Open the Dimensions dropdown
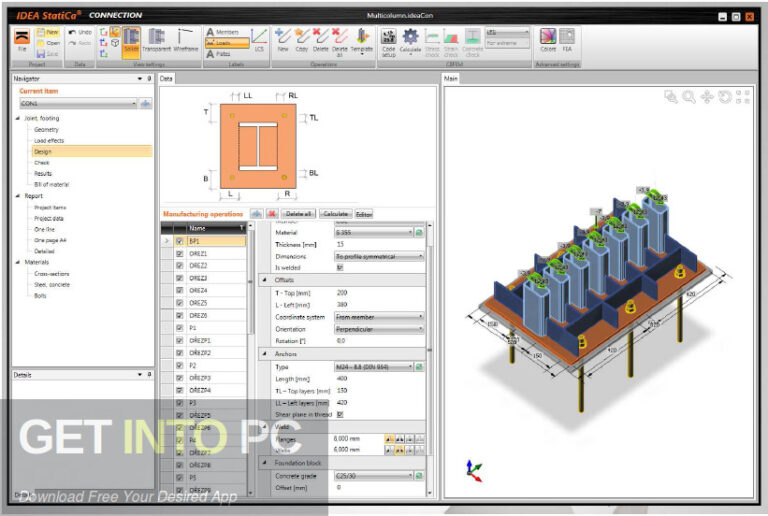Viewport: 768px width, 516px height. [x=379, y=257]
